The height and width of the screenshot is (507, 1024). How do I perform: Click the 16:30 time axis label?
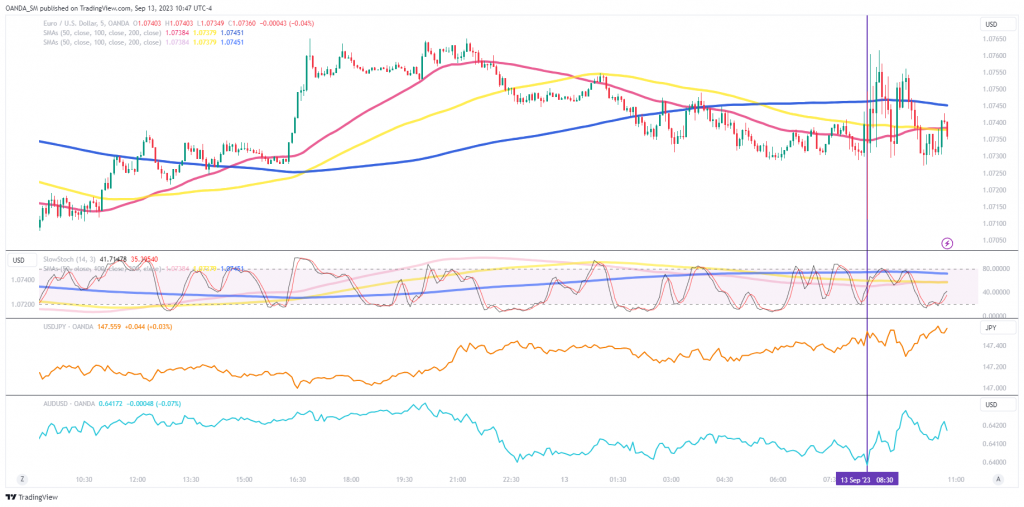(297, 479)
